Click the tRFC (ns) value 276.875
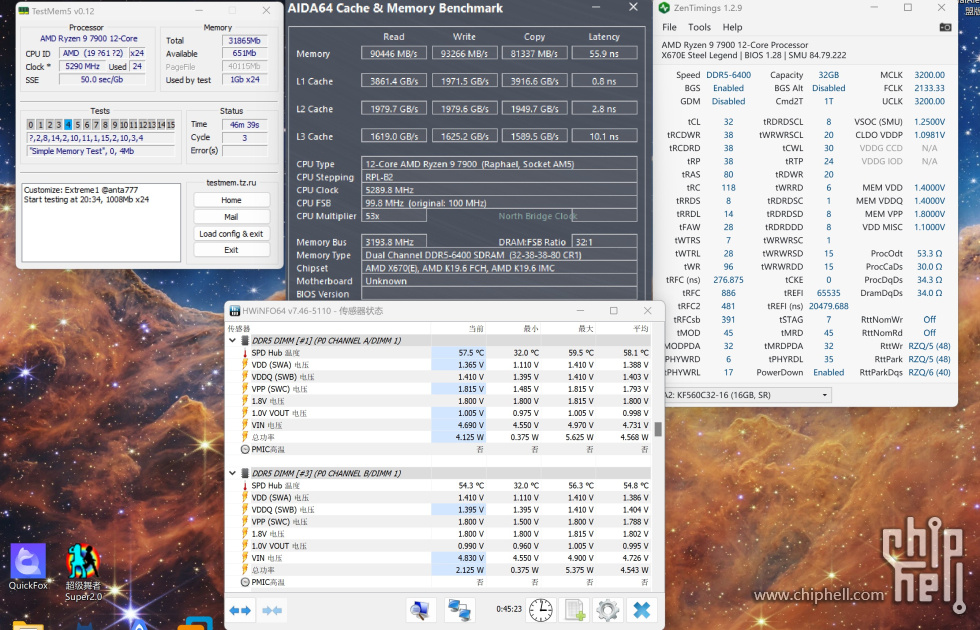This screenshot has height=630, width=980. pos(729,280)
